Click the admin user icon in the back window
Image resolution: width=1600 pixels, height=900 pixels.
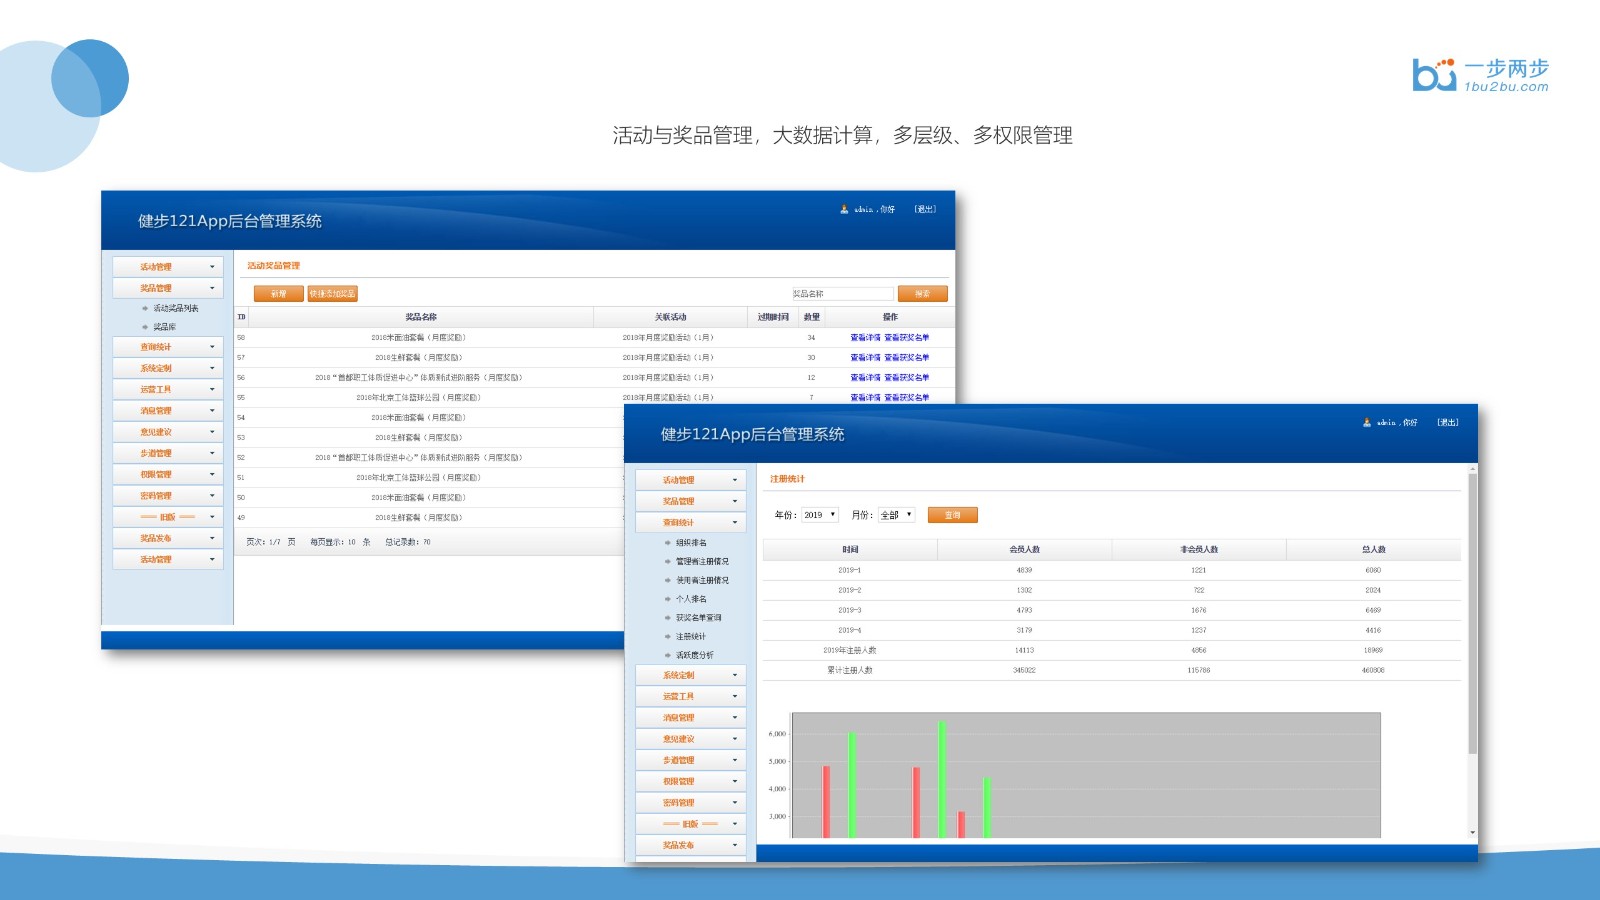click(x=844, y=209)
